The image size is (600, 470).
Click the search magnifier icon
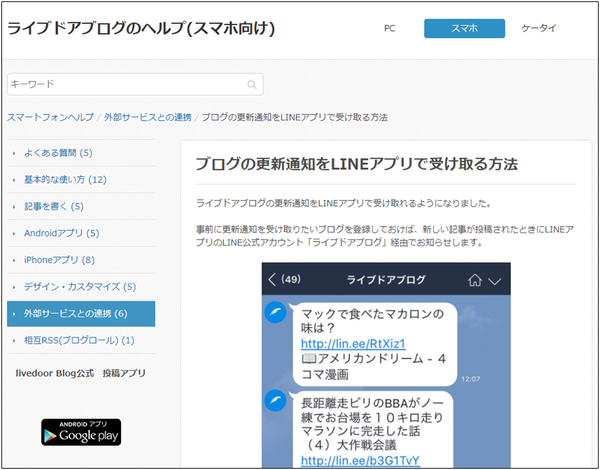[252, 84]
